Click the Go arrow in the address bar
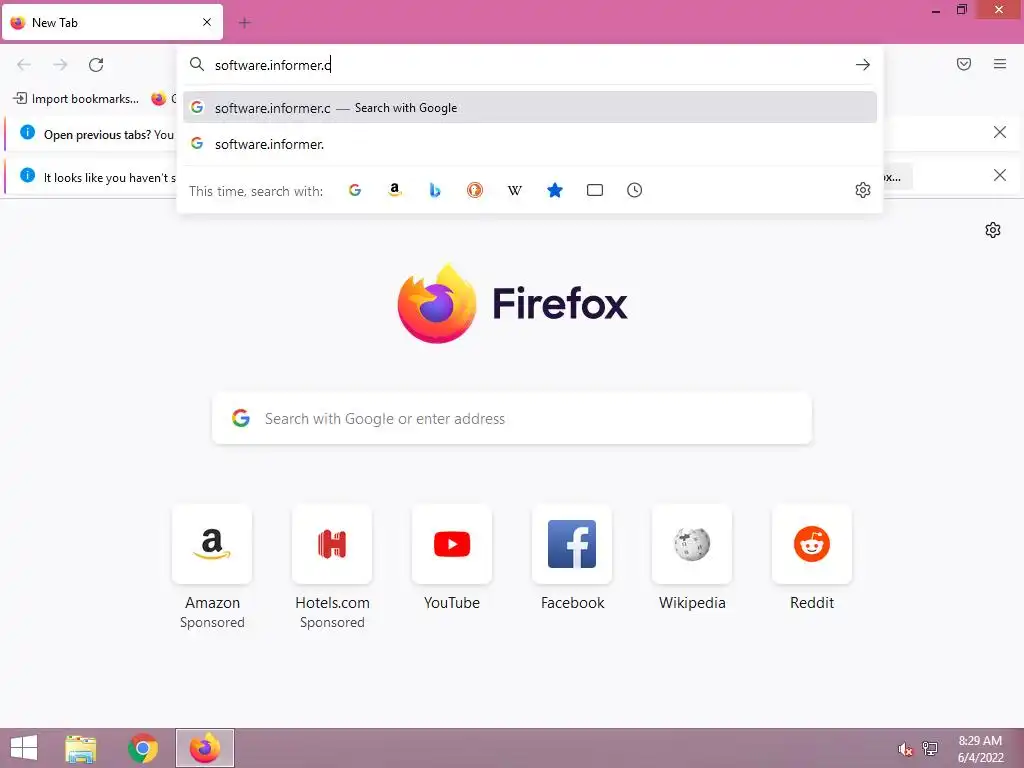The image size is (1024, 768). 863,65
